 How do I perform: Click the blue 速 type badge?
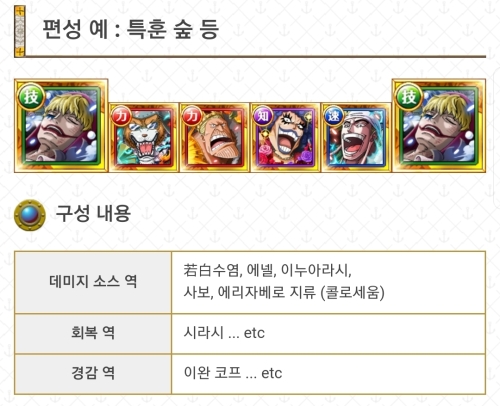point(333,116)
